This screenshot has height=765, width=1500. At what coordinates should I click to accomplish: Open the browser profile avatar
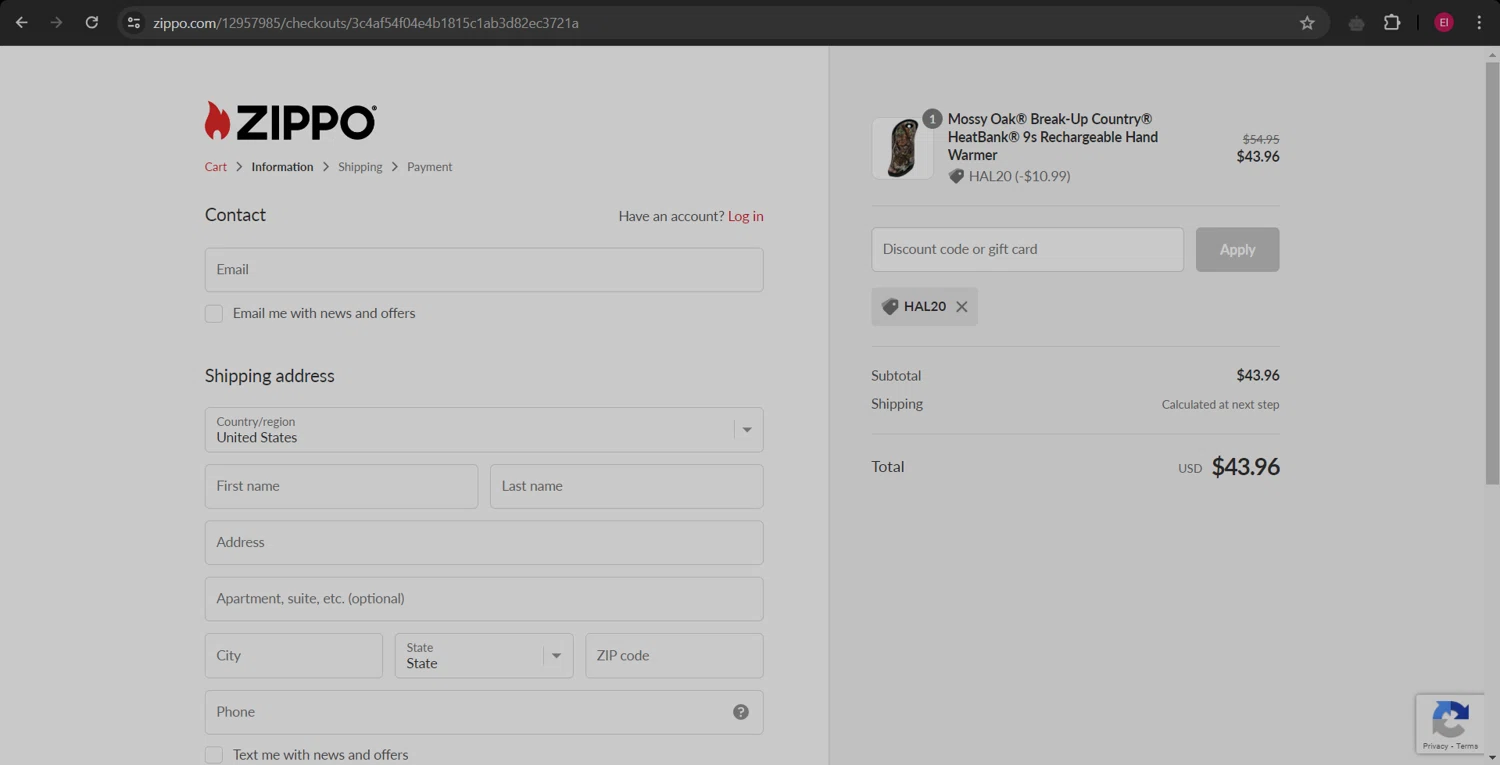pos(1443,22)
